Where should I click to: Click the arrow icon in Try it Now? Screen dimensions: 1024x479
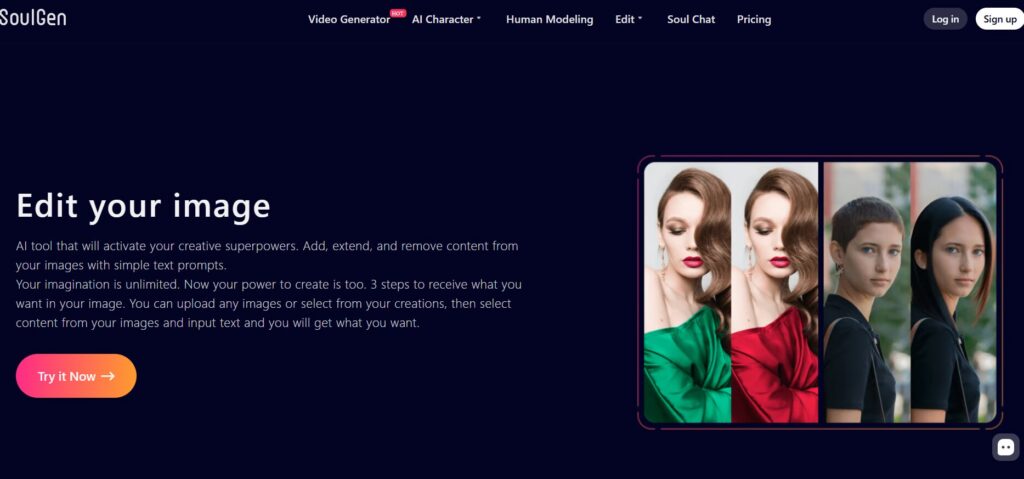click(x=108, y=377)
